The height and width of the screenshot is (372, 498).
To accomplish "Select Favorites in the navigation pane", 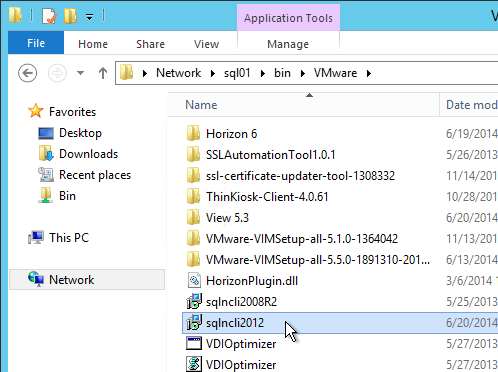I will tap(72, 112).
